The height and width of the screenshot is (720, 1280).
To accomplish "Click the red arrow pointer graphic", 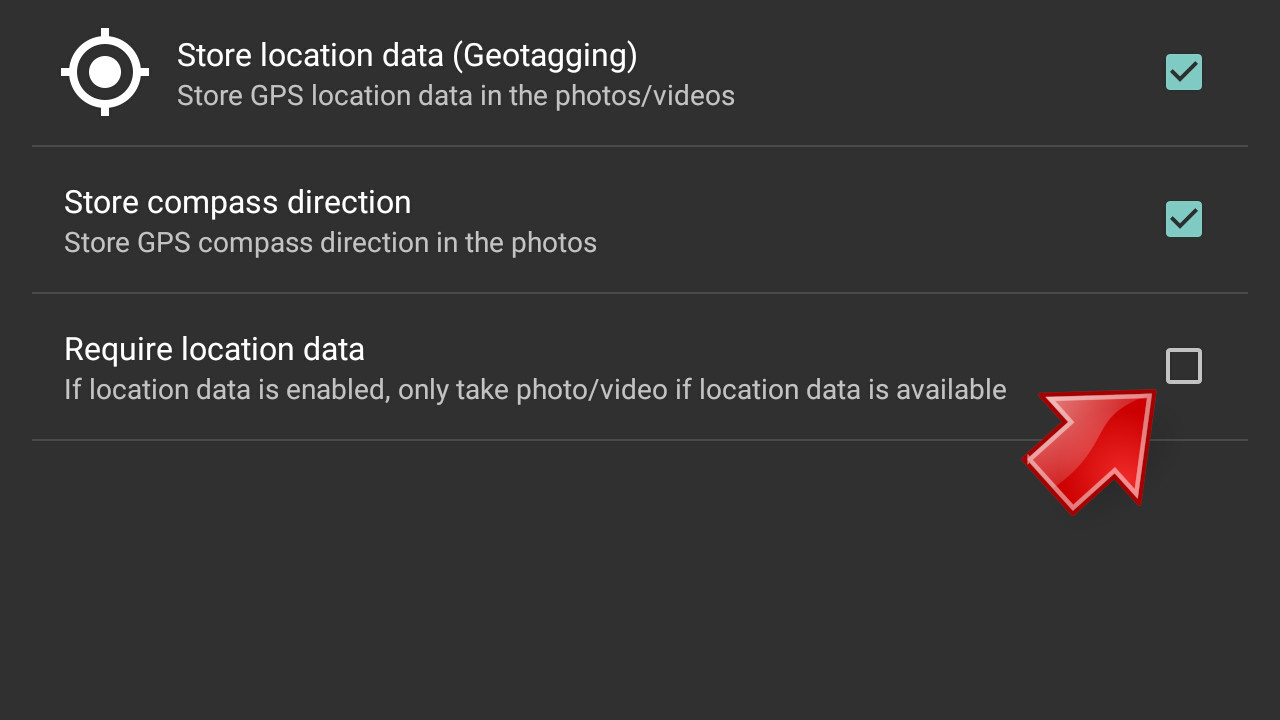I will pyautogui.click(x=1092, y=449).
